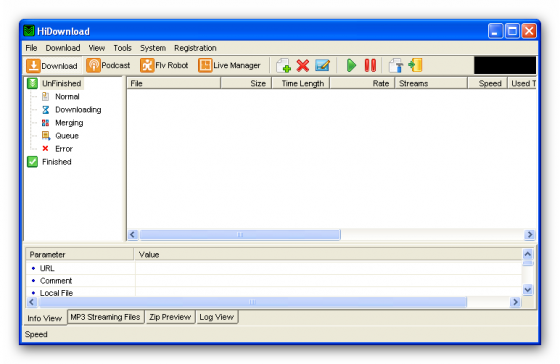Viewport: 560px width, 364px height.
Task: Switch to the Zip Preview tab
Action: 170,317
